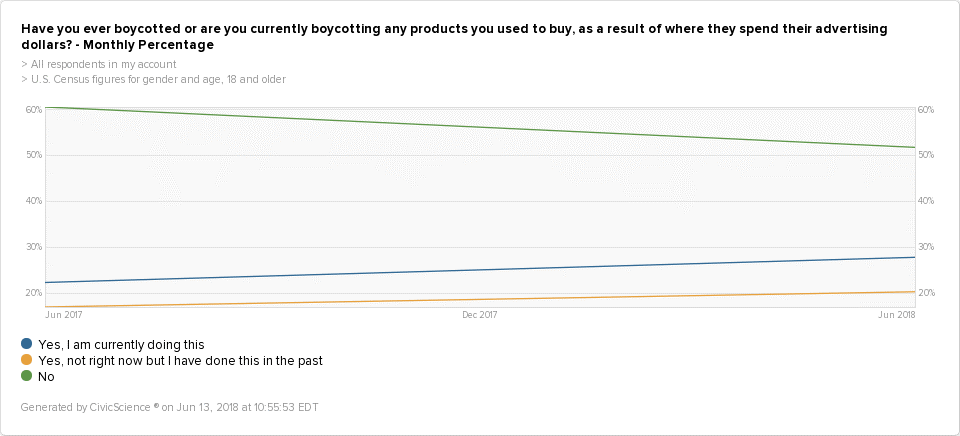Image resolution: width=960 pixels, height=436 pixels.
Task: Click the "U.S. Census figures" weighting text
Action: pyautogui.click(x=153, y=79)
